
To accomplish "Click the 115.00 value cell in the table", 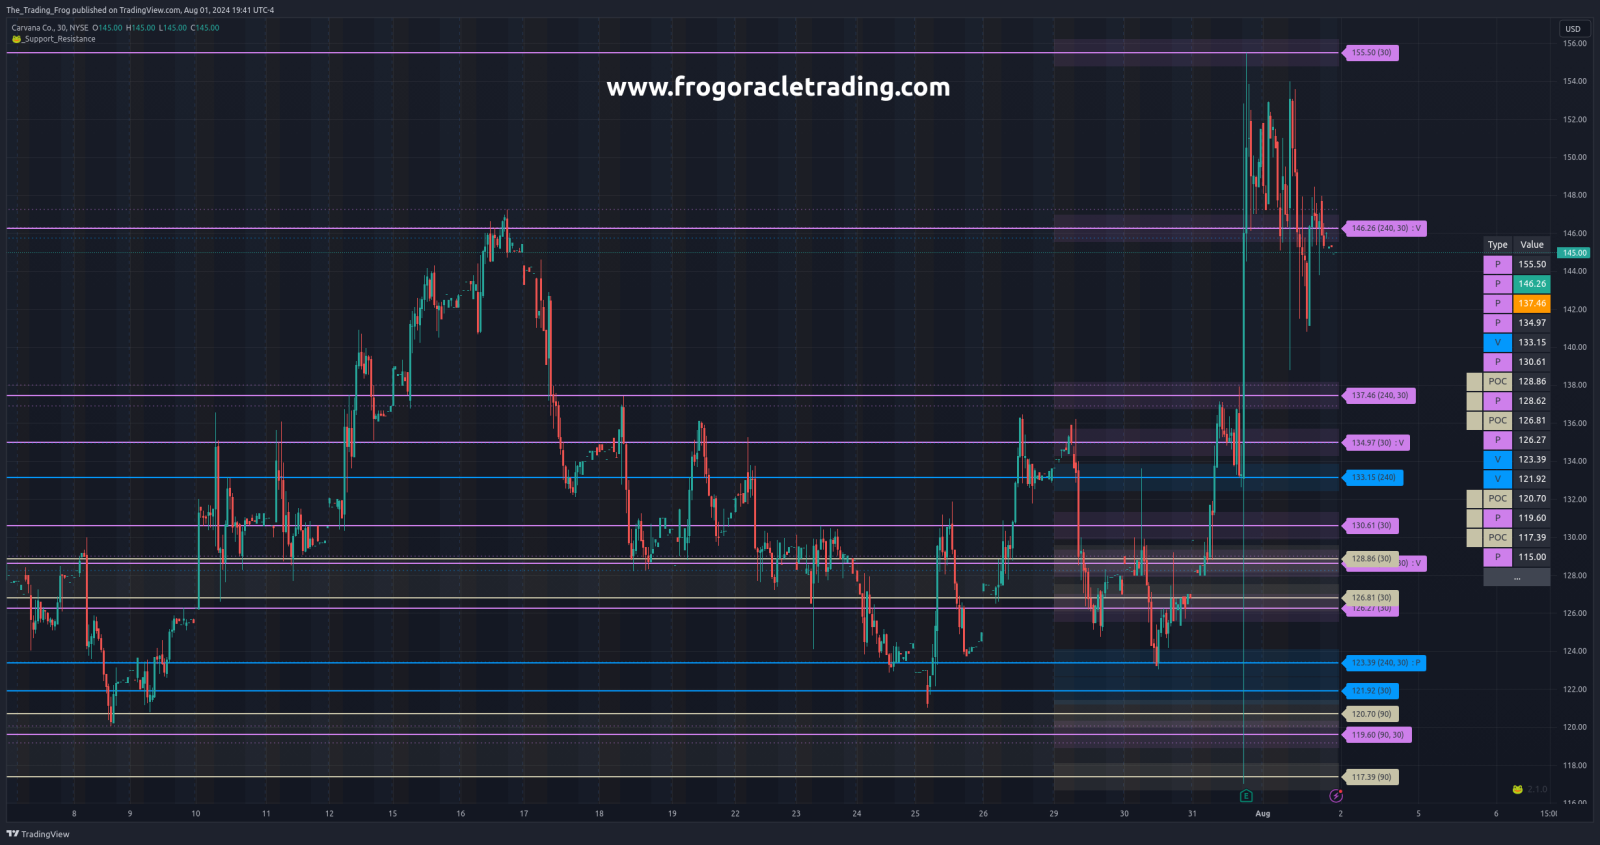I will pos(1532,557).
